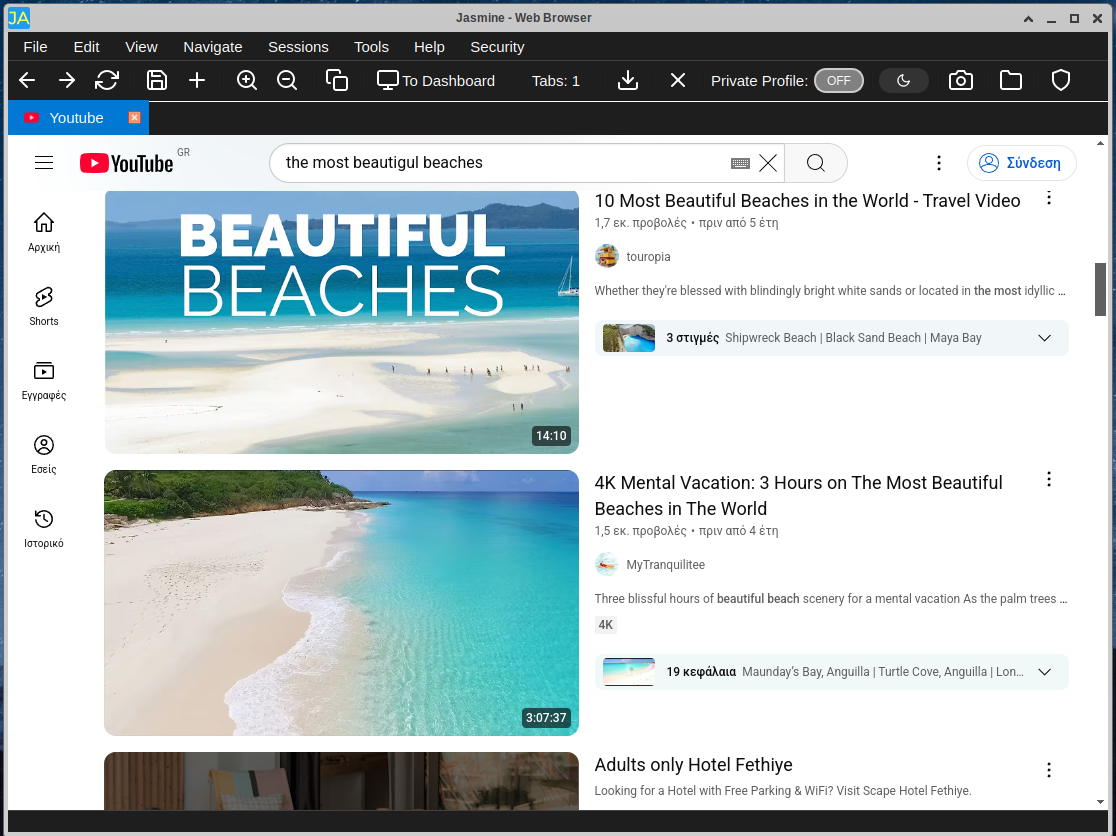Clear the search text with the X icon
The height and width of the screenshot is (836, 1116).
pyautogui.click(x=768, y=163)
